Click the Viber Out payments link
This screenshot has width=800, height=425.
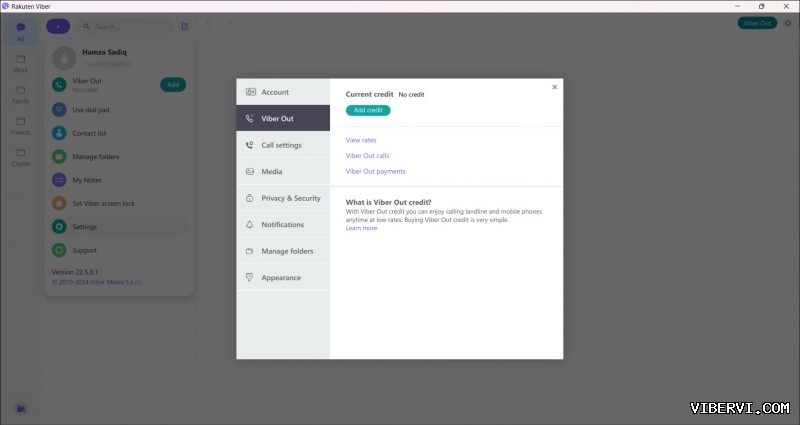[375, 171]
